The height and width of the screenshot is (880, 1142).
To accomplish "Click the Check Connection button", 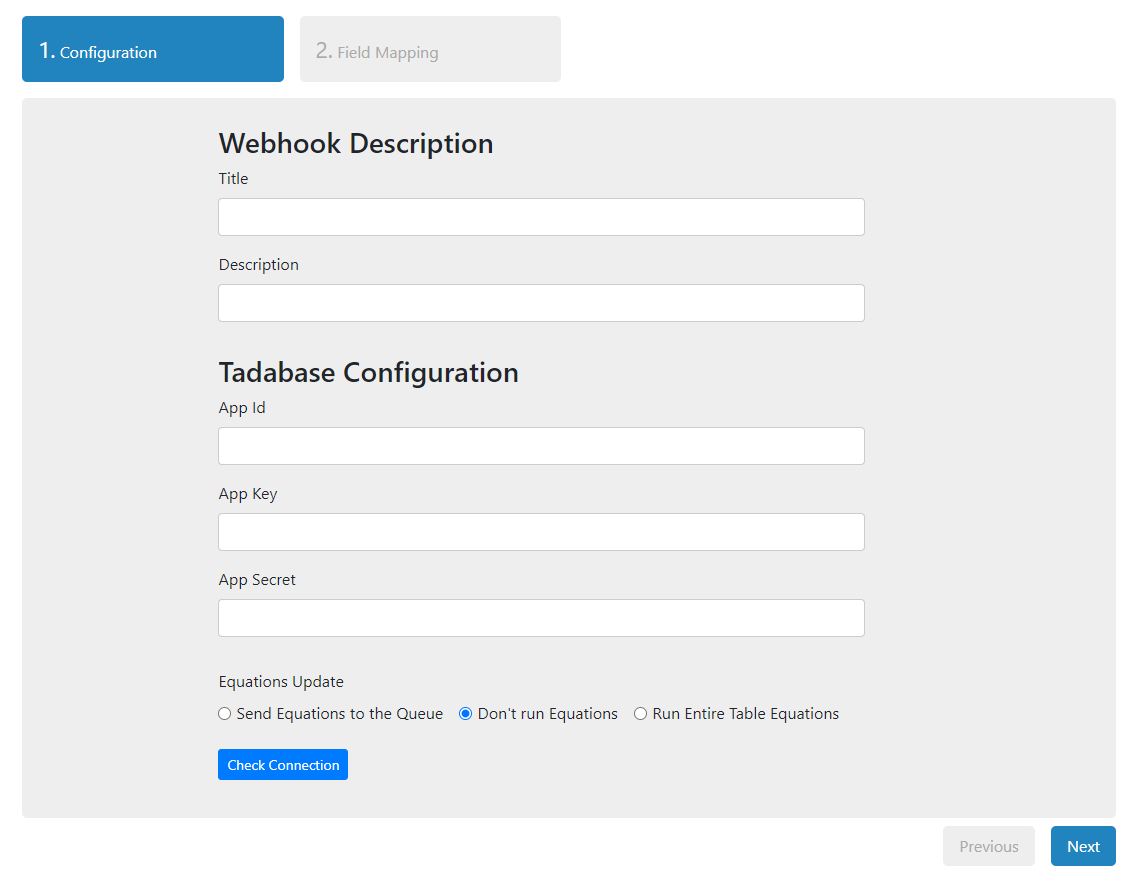I will coord(283,765).
